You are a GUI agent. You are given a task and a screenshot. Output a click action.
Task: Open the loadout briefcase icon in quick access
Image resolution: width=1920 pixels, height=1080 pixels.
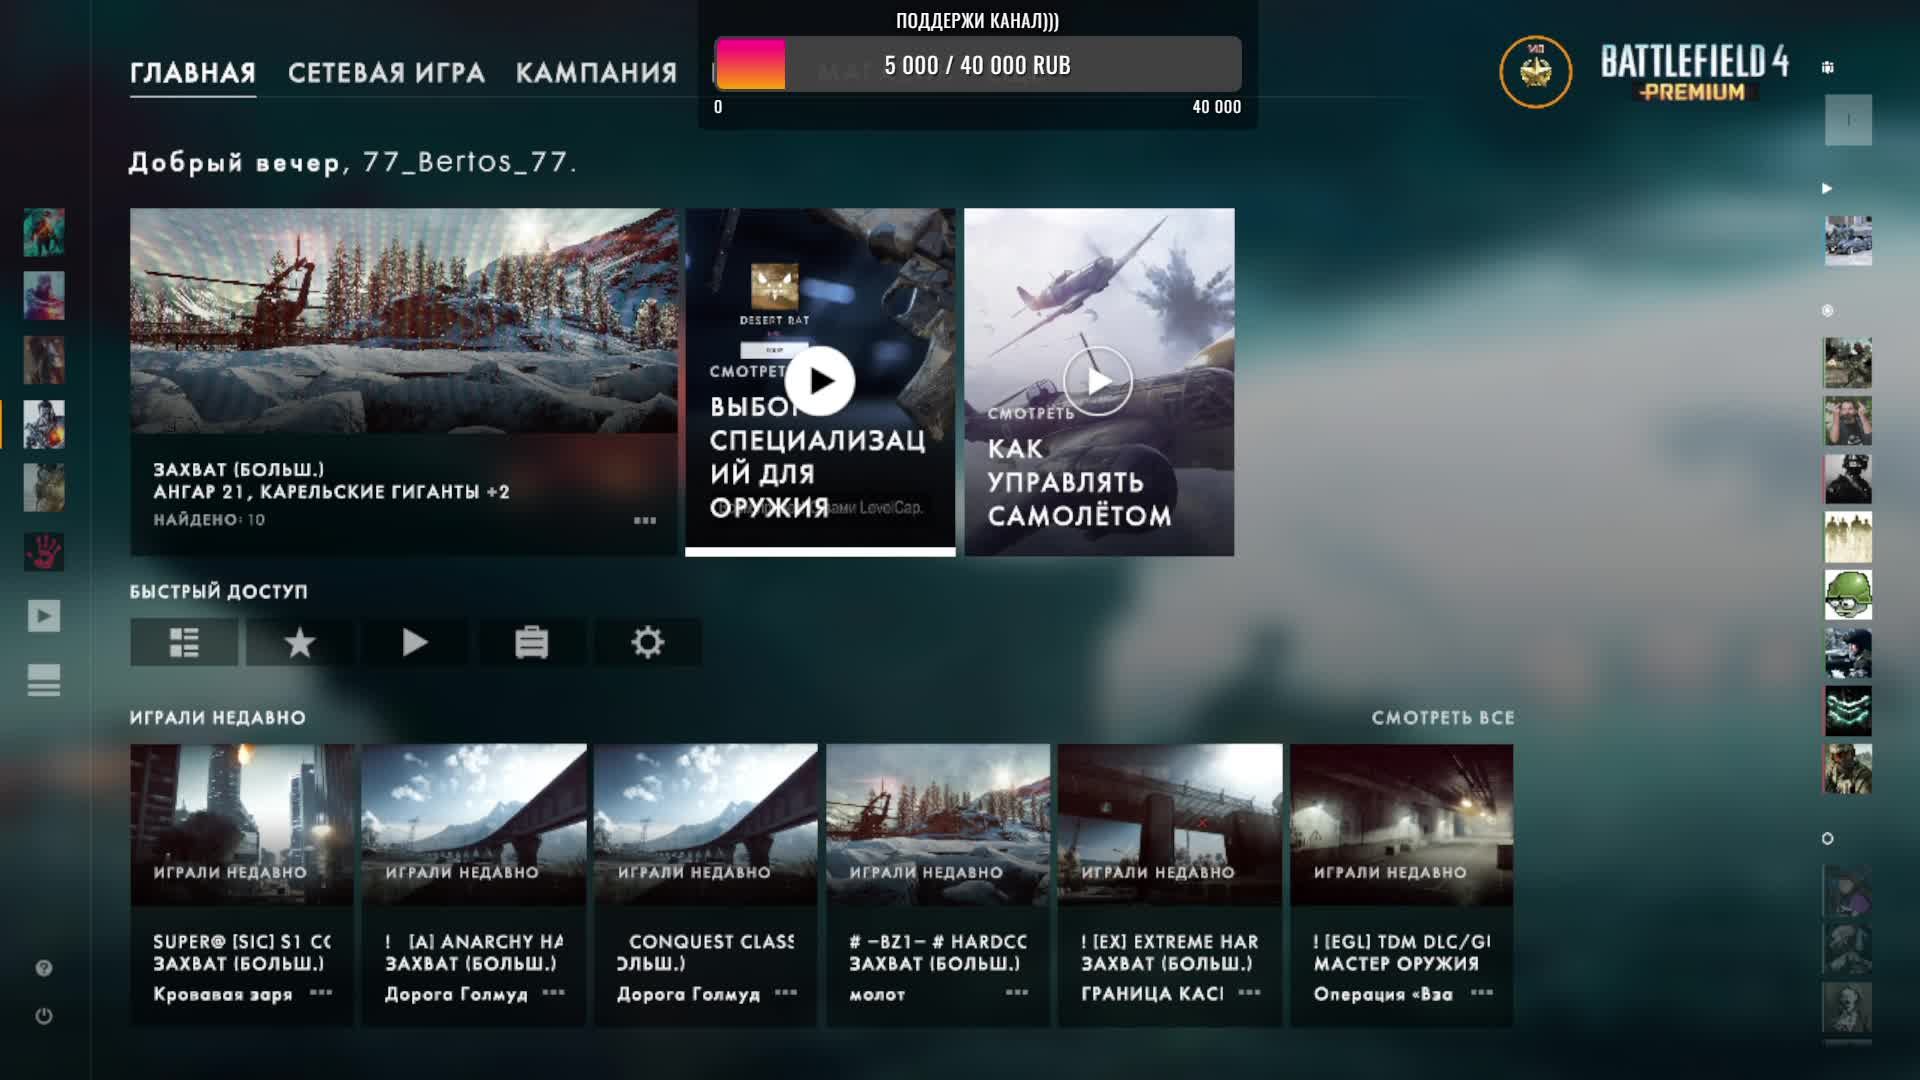[x=531, y=642]
